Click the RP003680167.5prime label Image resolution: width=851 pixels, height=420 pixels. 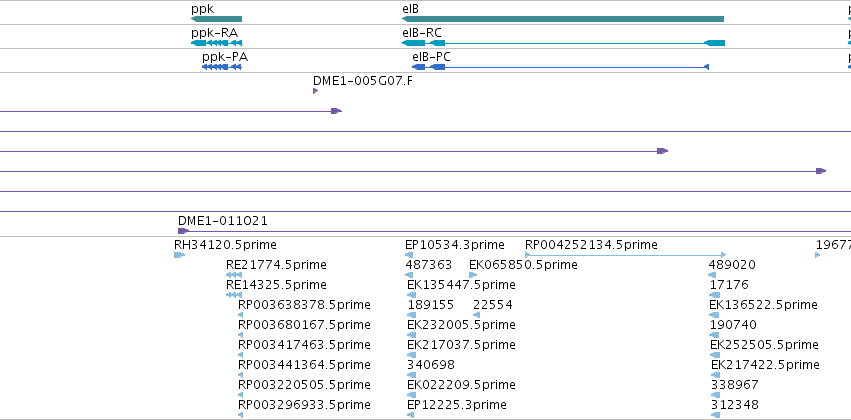tap(304, 325)
